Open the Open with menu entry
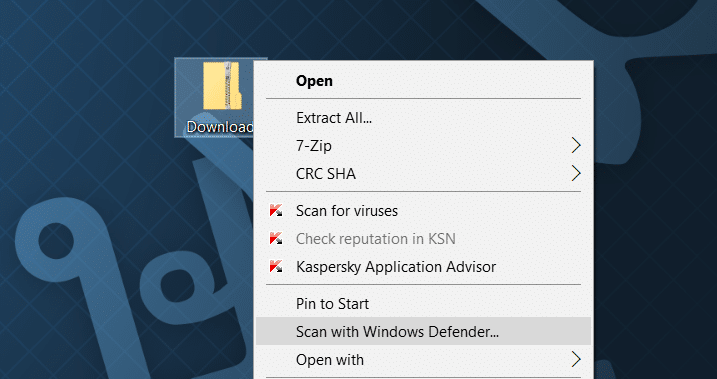This screenshot has width=717, height=379. (x=423, y=360)
